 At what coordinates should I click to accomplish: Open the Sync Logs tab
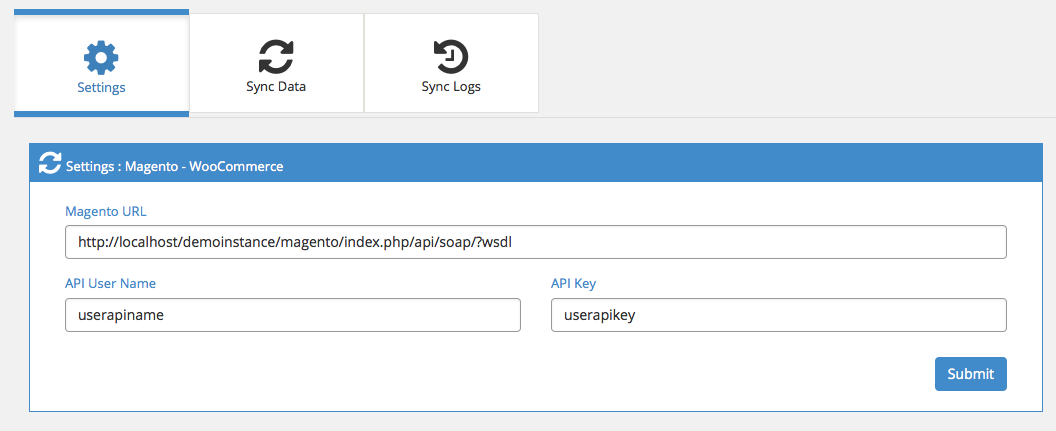point(451,63)
